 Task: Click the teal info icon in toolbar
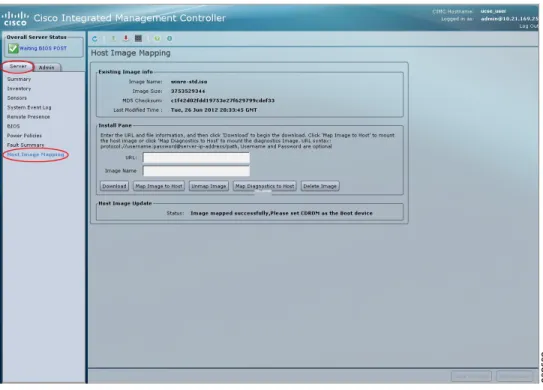pos(169,38)
